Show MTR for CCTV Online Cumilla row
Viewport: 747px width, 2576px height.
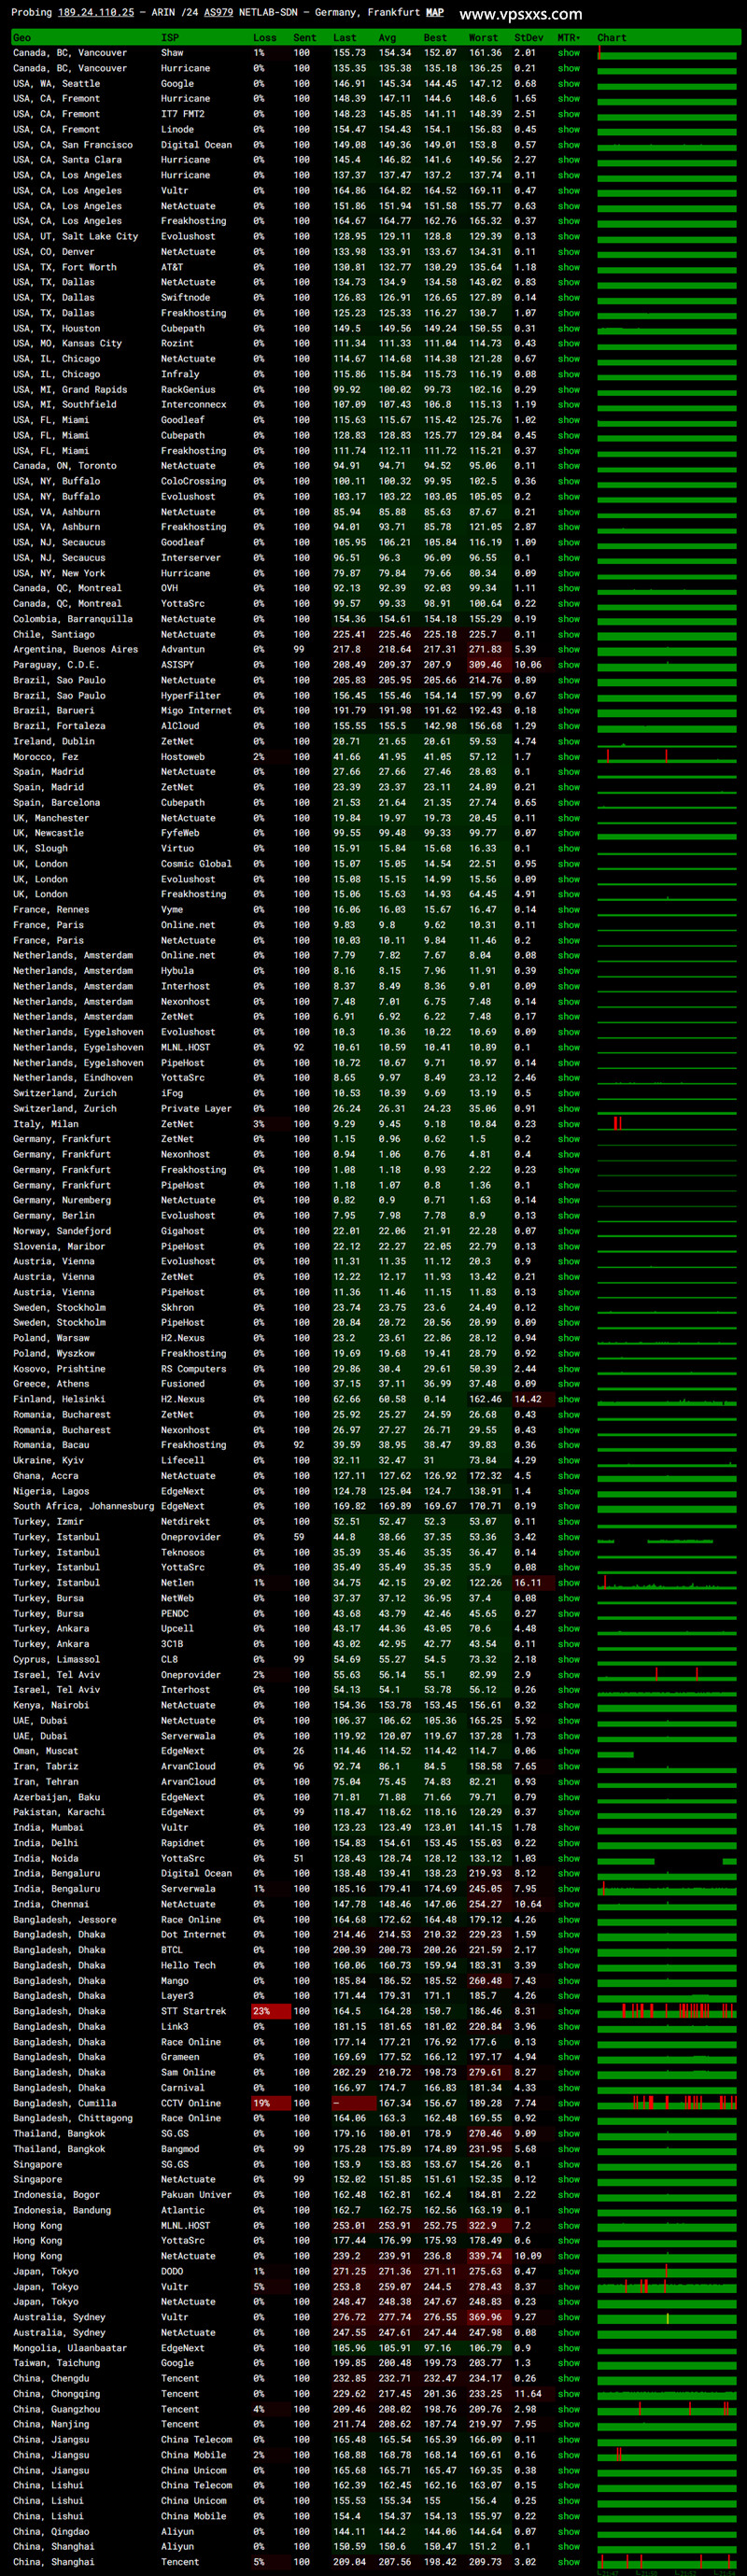pos(568,2103)
